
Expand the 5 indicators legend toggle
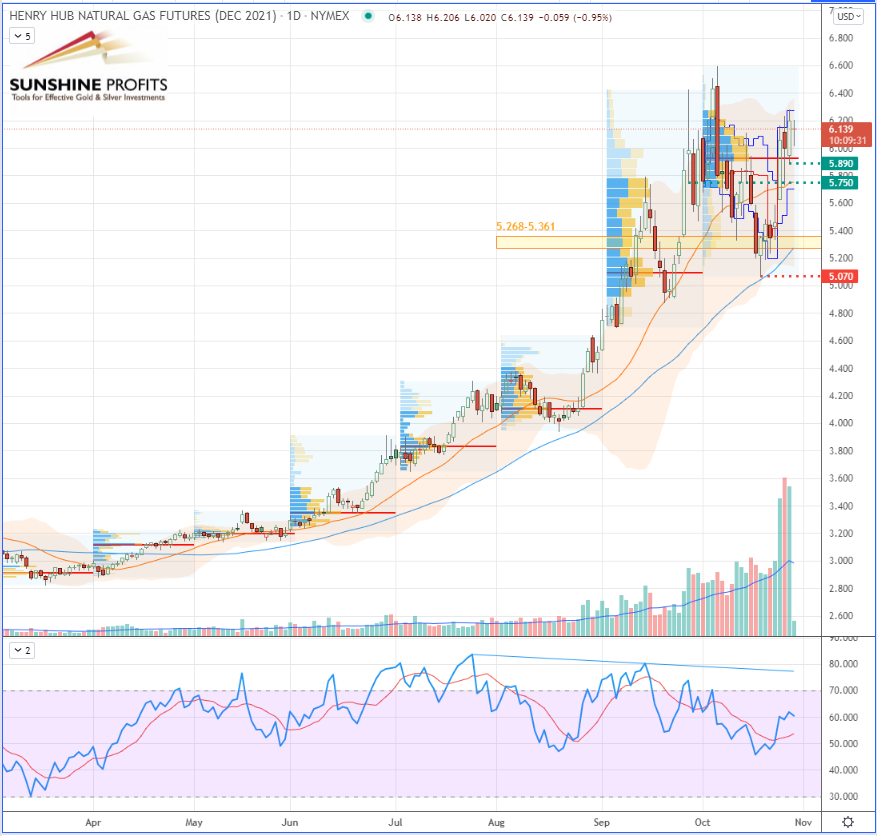[22, 36]
